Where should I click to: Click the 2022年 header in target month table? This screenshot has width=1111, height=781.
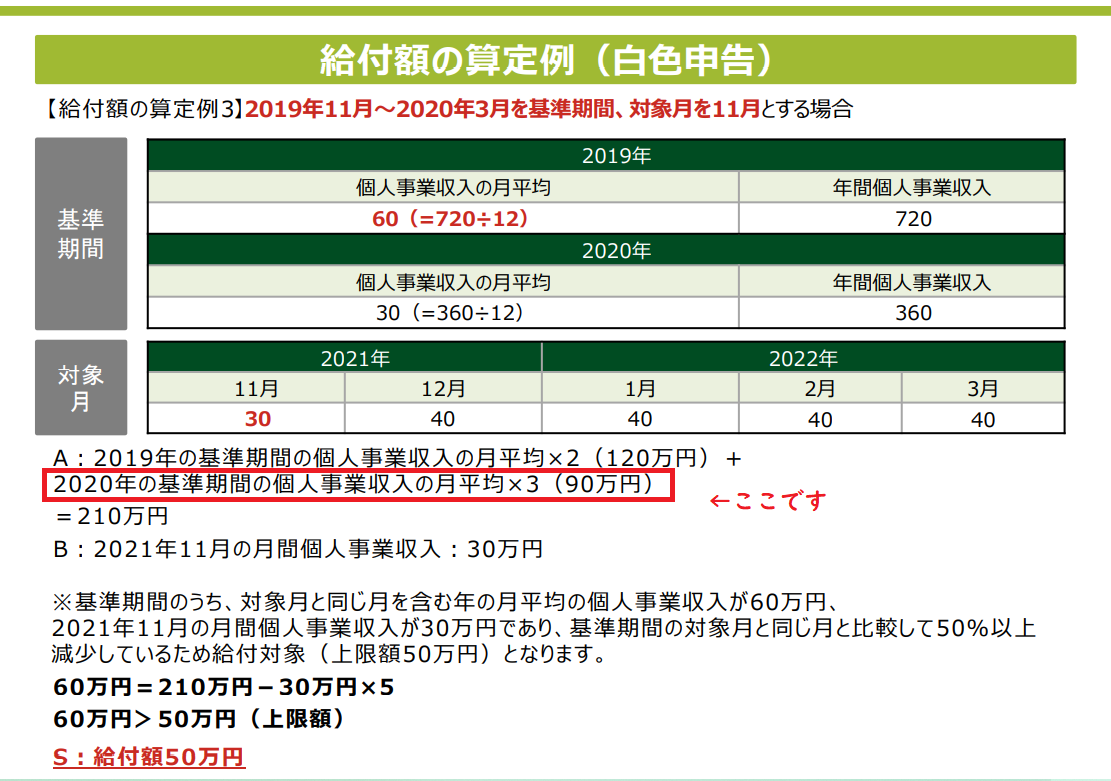click(803, 358)
